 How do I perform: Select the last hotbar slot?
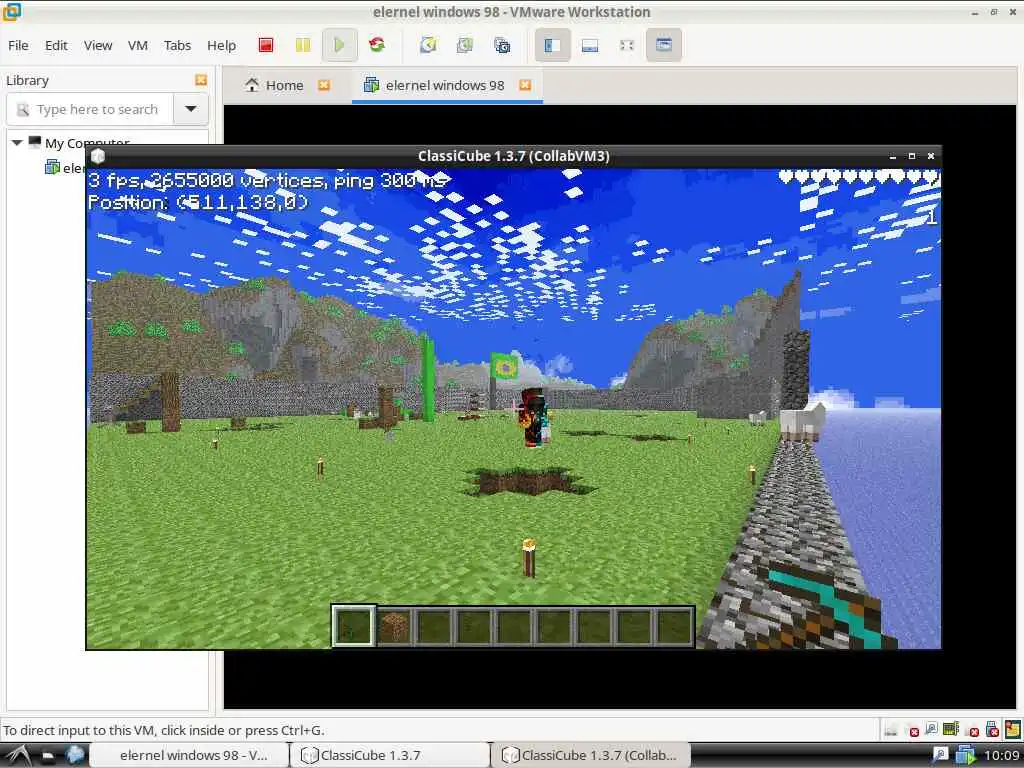[674, 626]
